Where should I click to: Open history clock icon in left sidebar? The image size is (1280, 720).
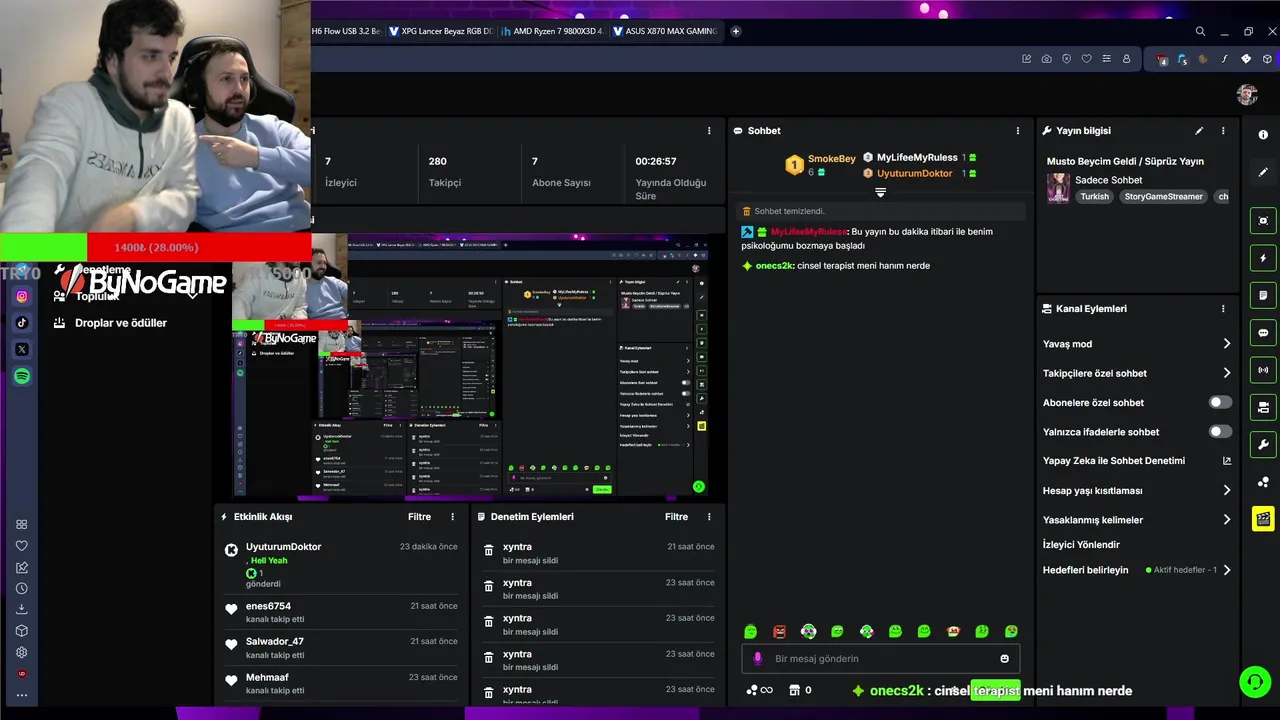point(22,588)
